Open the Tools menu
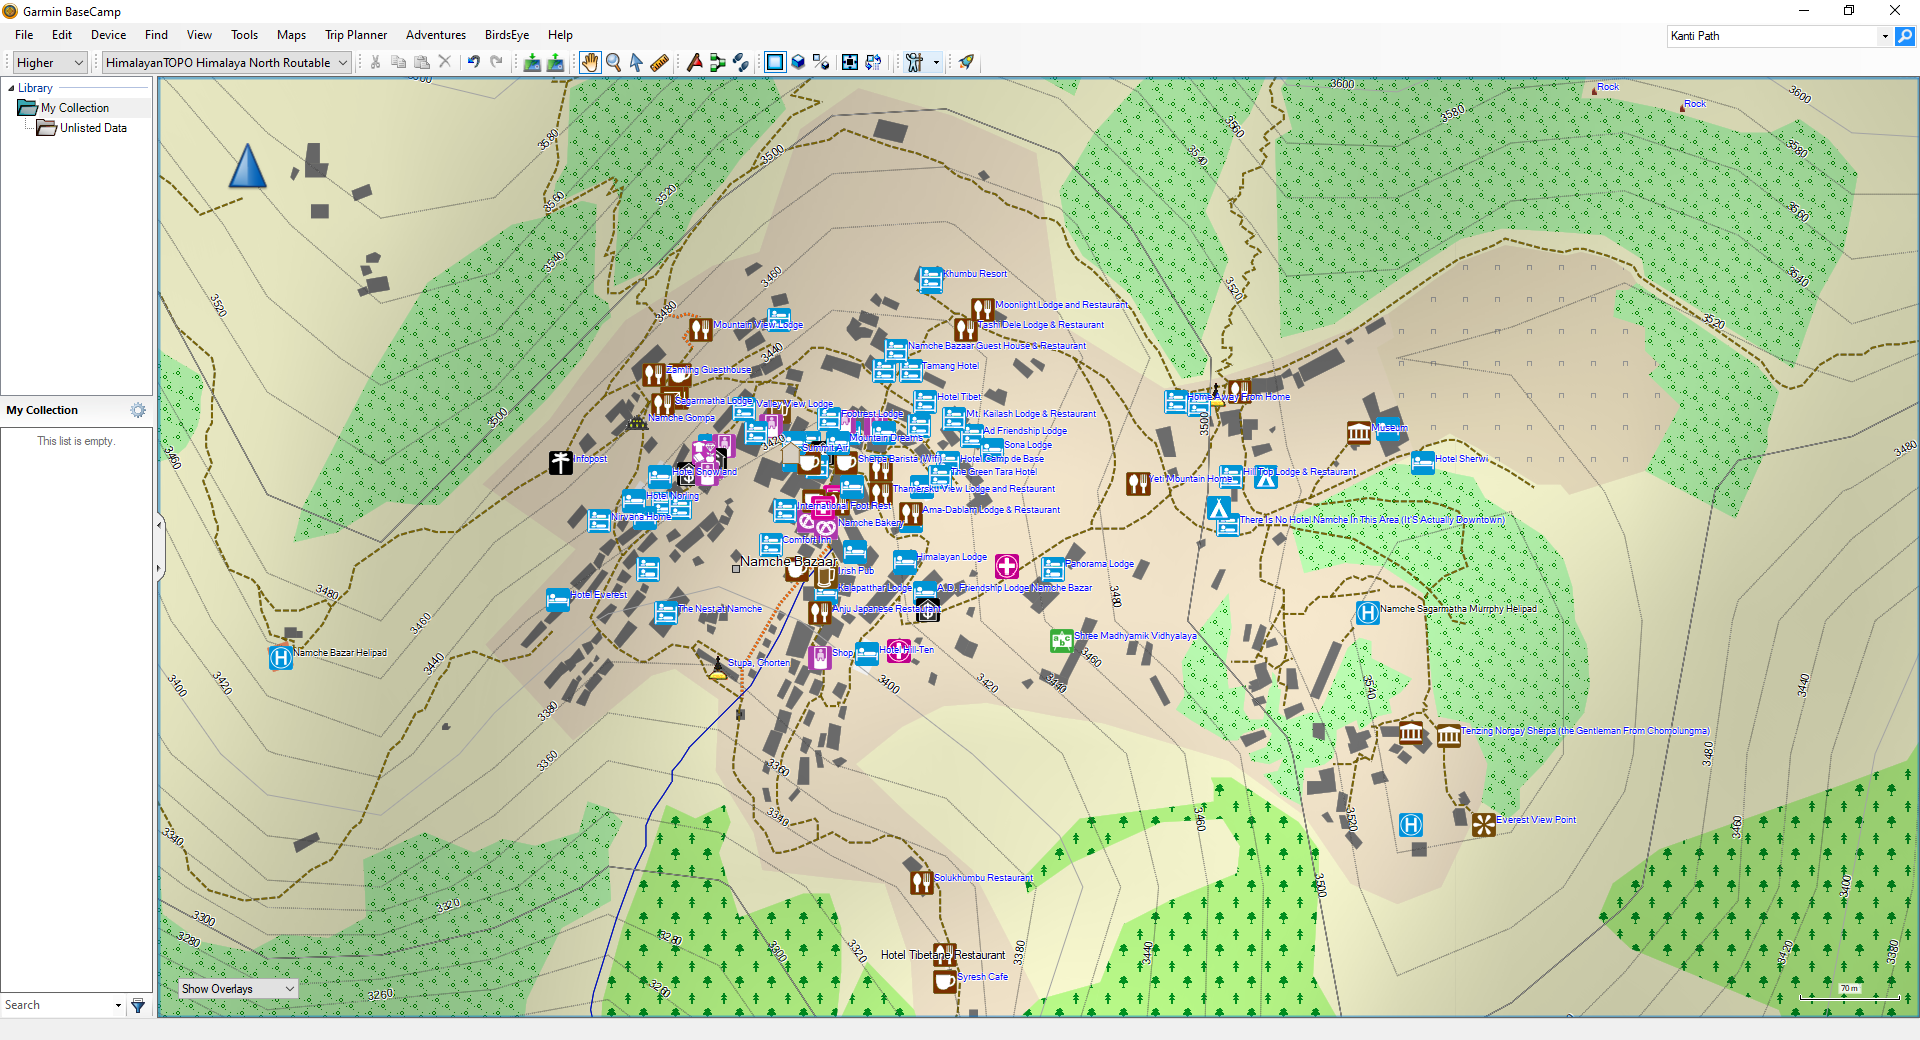 244,35
